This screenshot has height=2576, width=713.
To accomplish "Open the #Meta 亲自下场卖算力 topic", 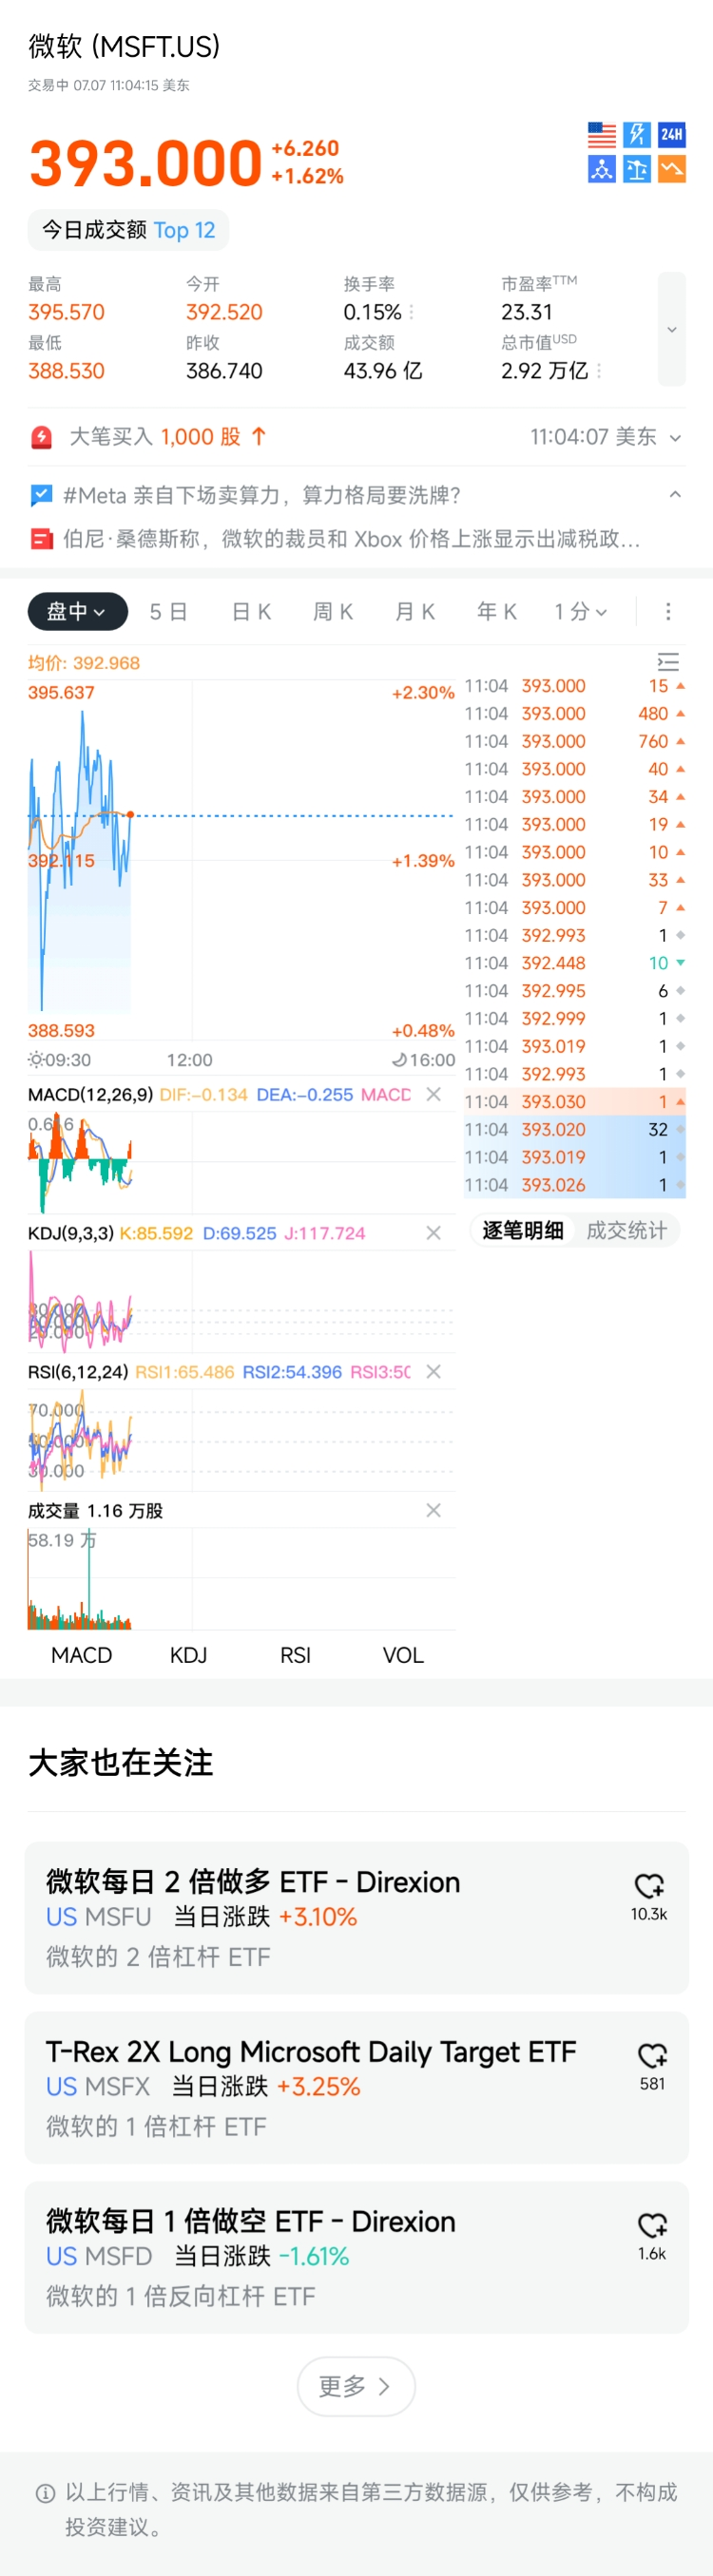I will [262, 495].
